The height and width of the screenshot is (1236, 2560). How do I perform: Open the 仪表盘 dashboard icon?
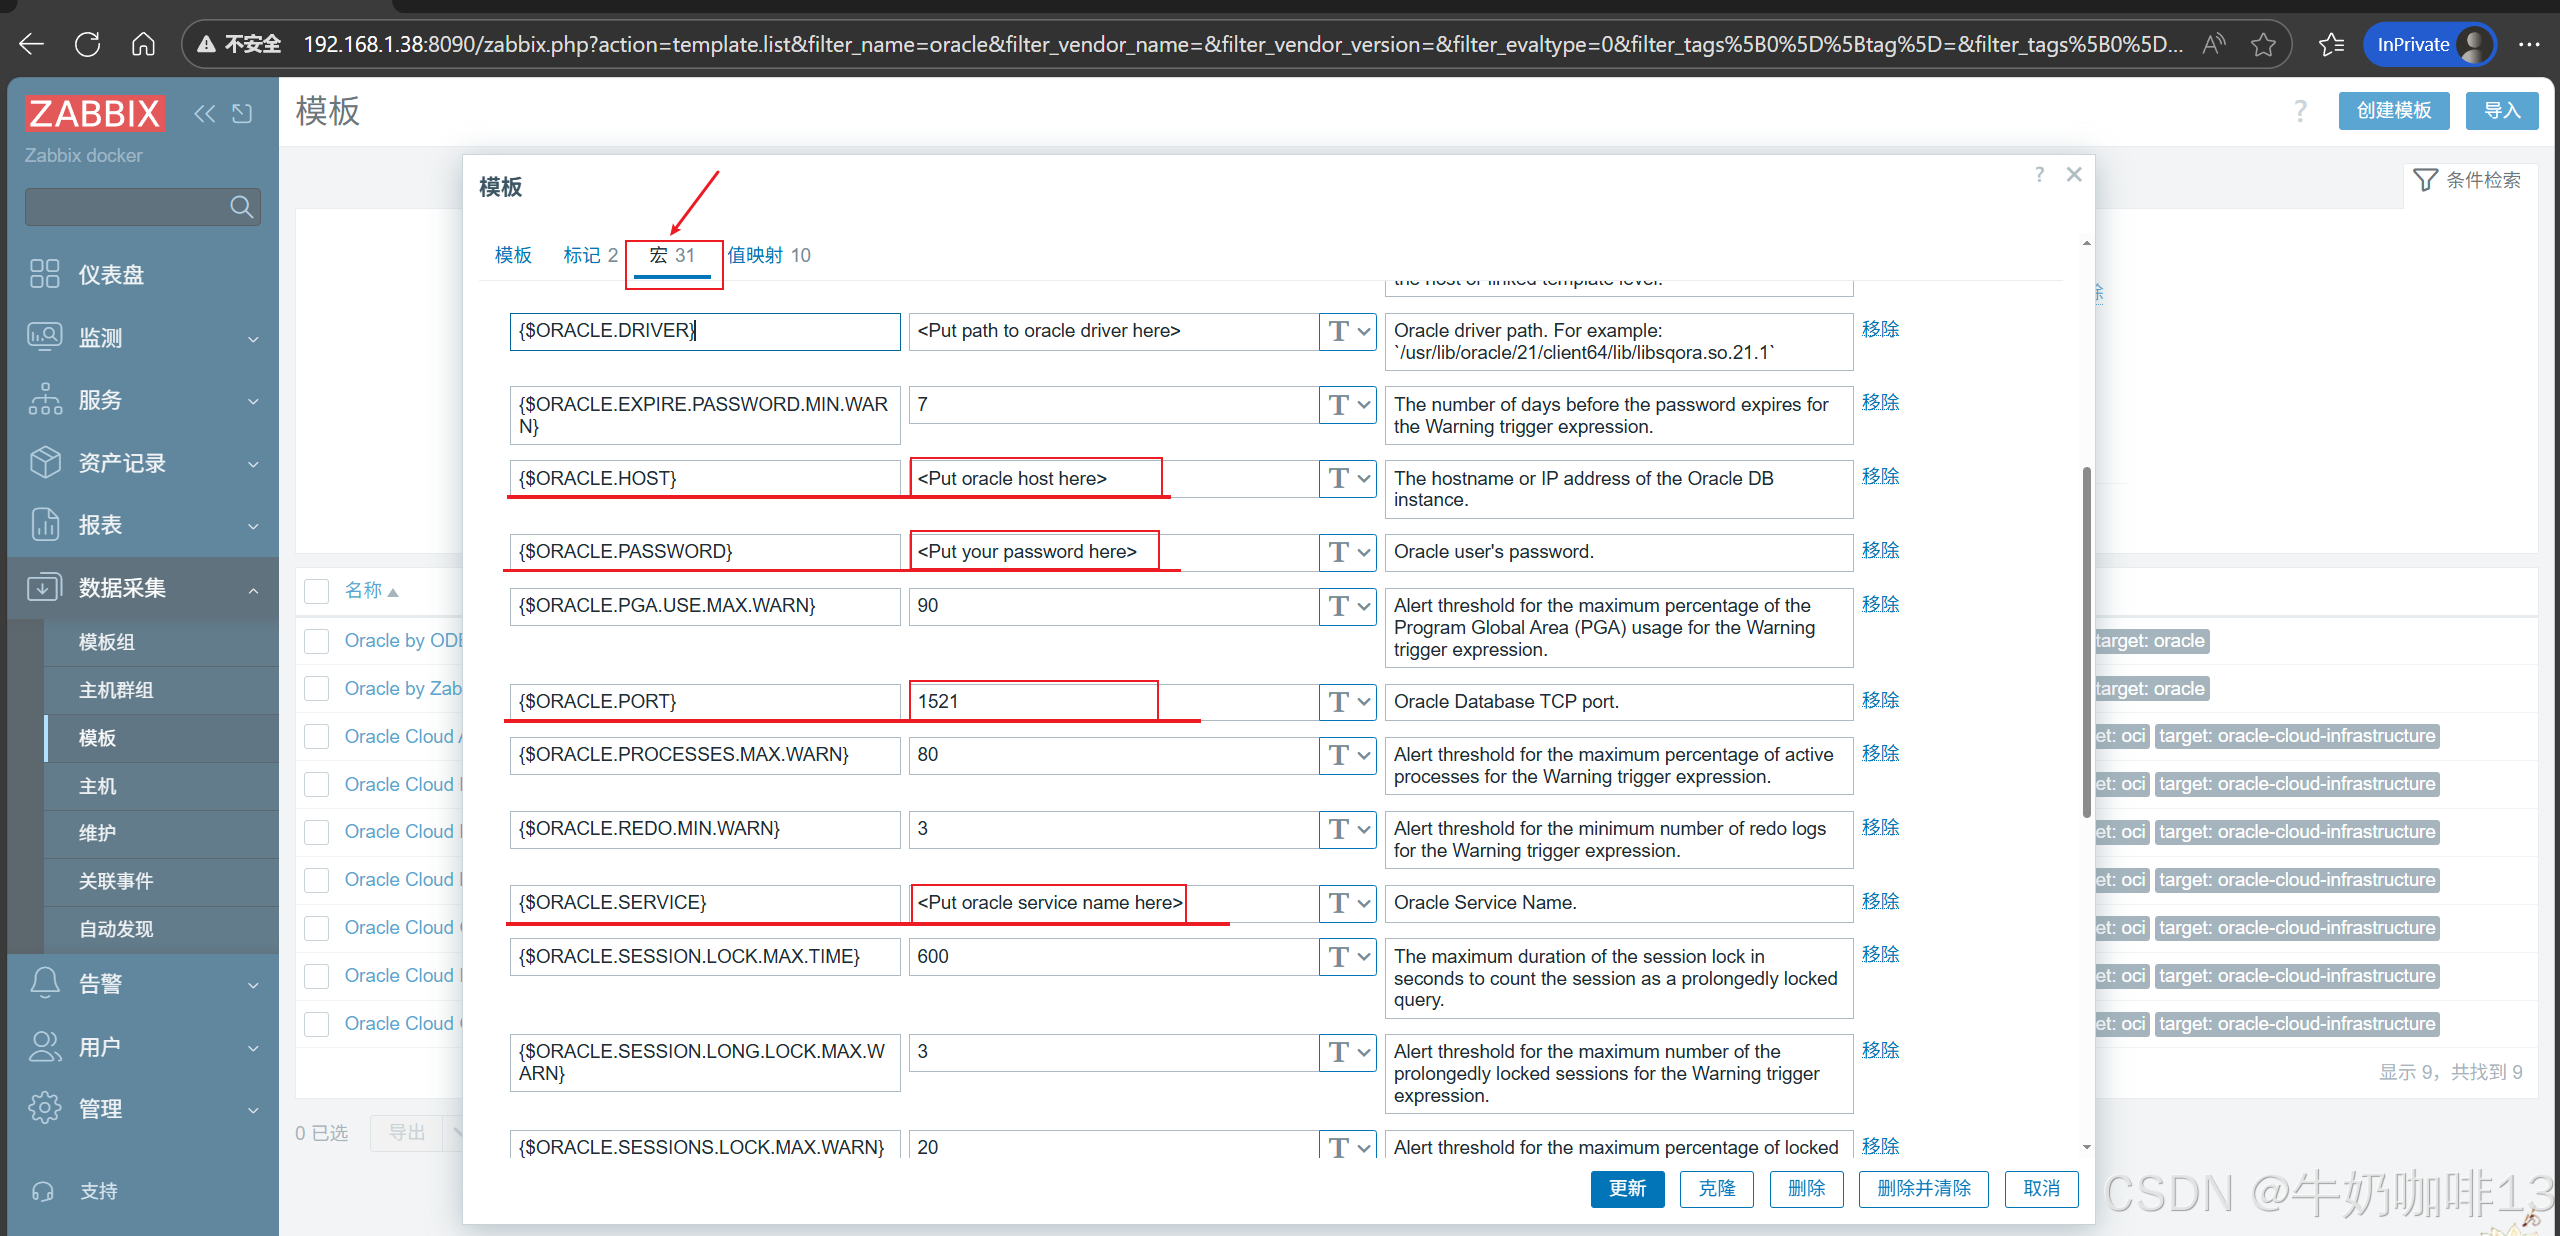pos(44,274)
